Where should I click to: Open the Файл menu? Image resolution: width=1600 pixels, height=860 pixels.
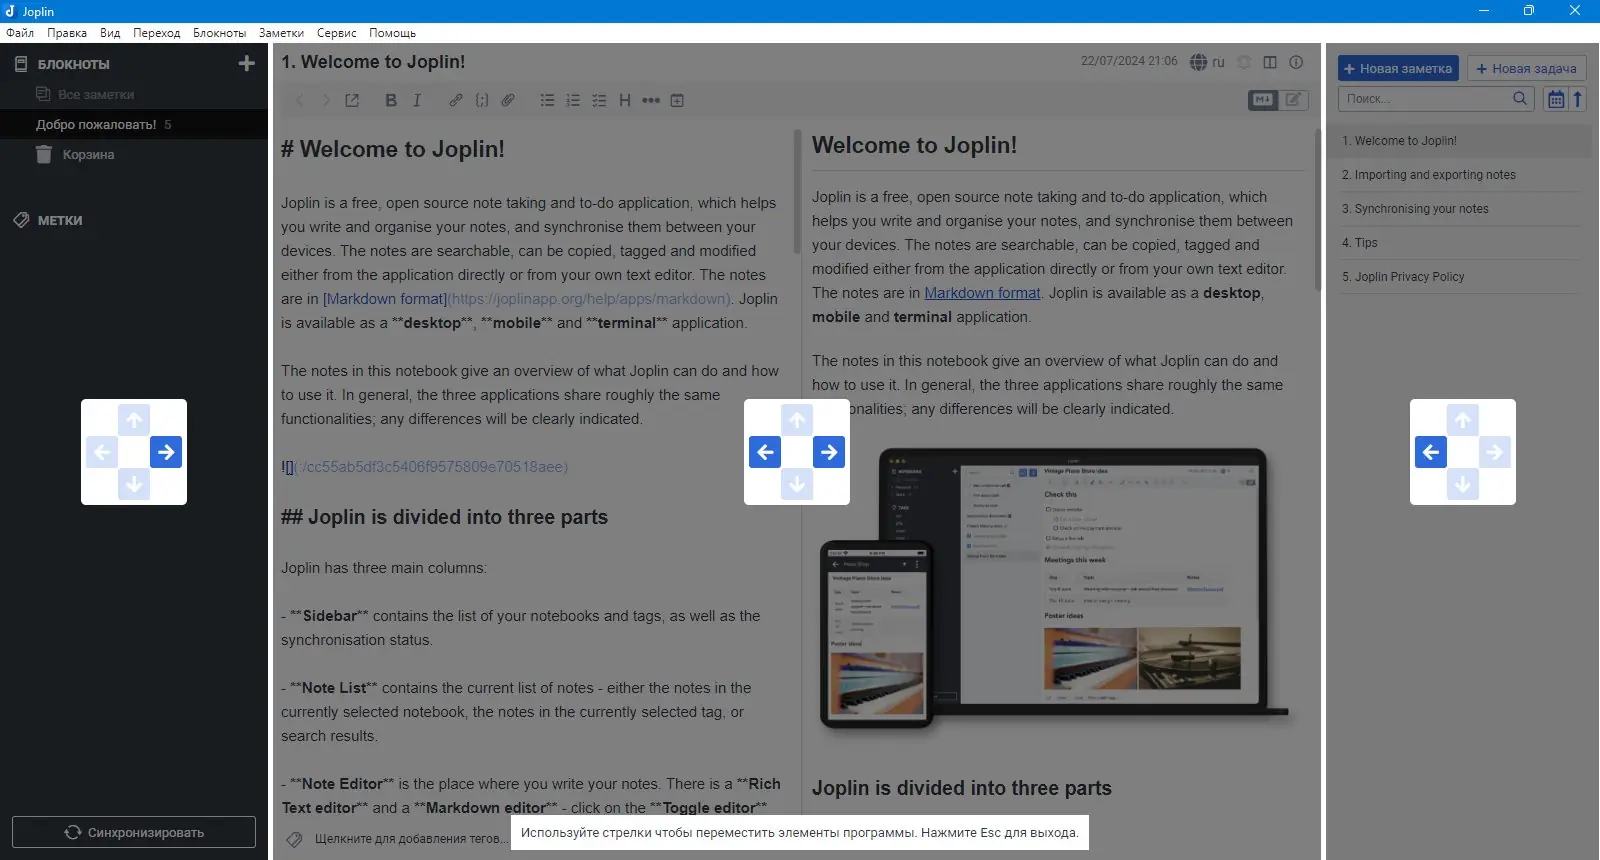pyautogui.click(x=20, y=33)
